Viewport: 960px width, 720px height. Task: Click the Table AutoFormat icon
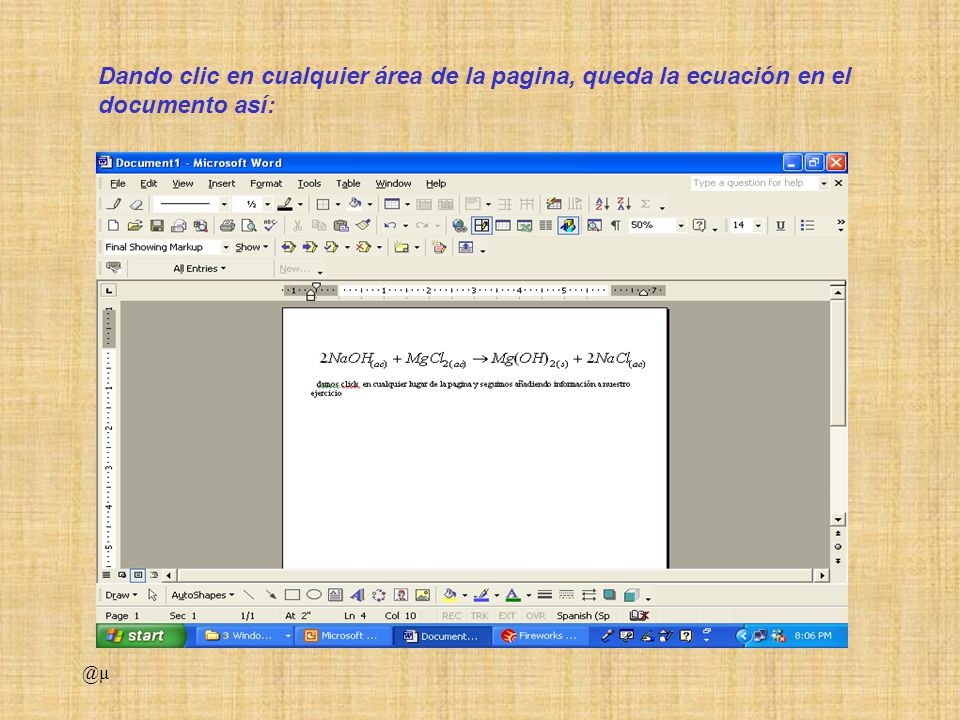click(554, 204)
